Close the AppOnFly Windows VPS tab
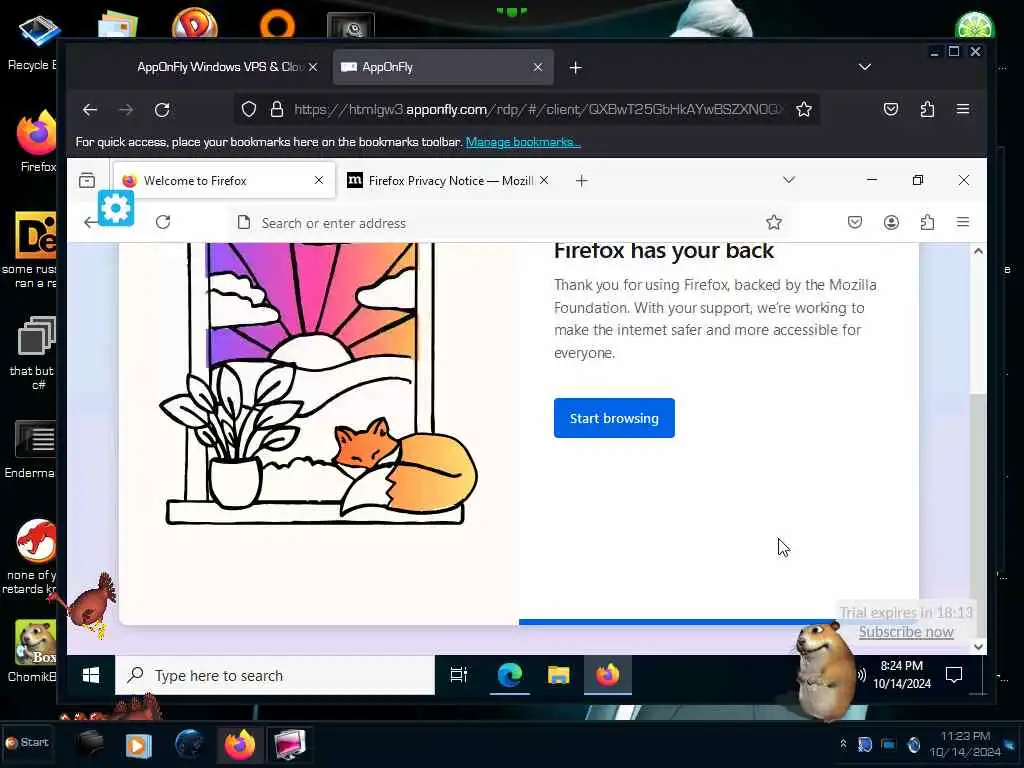The width and height of the screenshot is (1024, 768). coord(313,67)
